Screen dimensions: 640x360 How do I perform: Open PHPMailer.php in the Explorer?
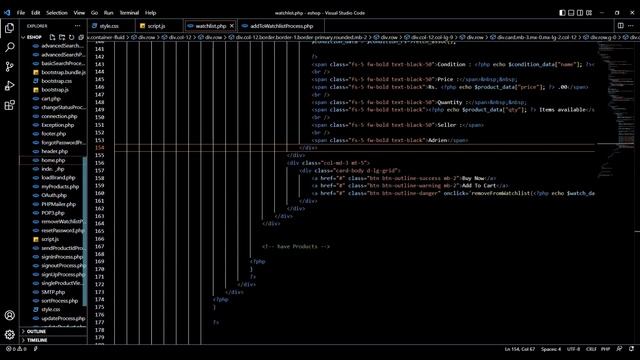click(x=58, y=204)
